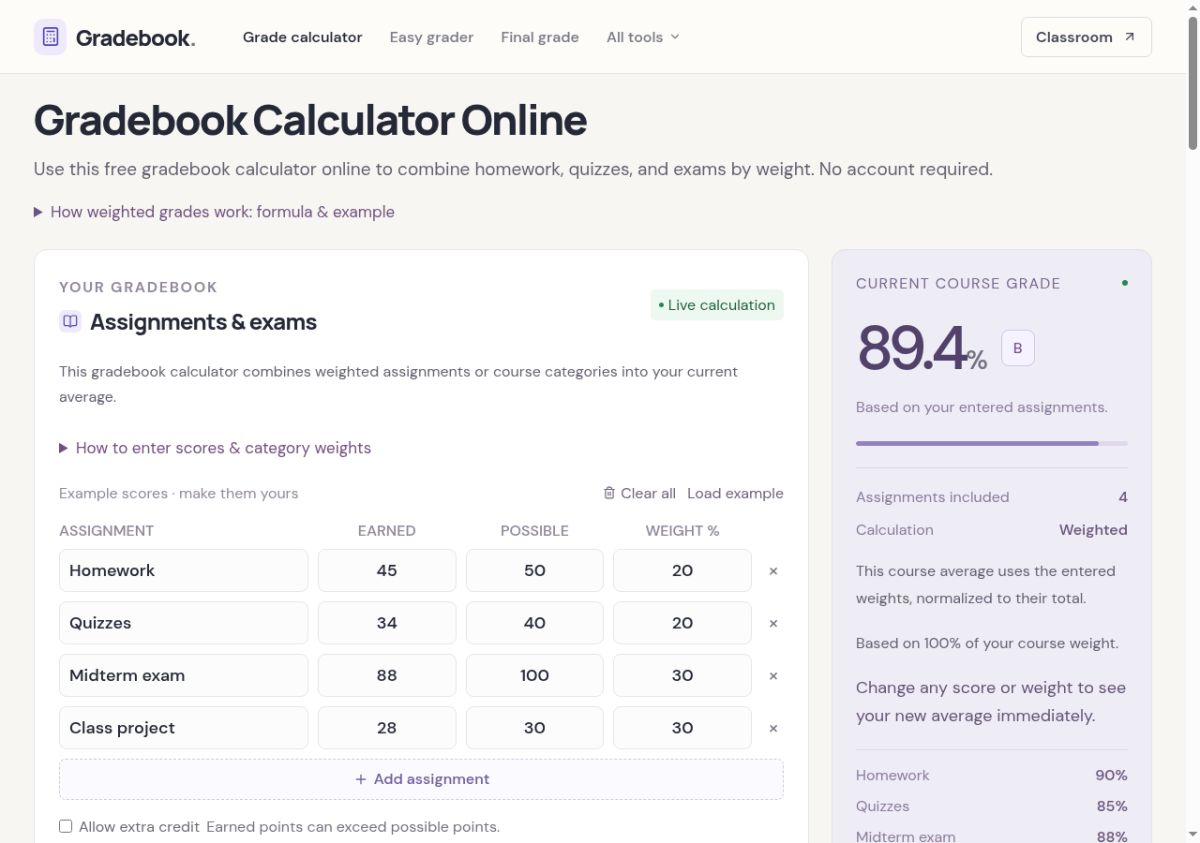Open the All tools dropdown menu
The height and width of the screenshot is (843, 1200).
[x=643, y=37]
